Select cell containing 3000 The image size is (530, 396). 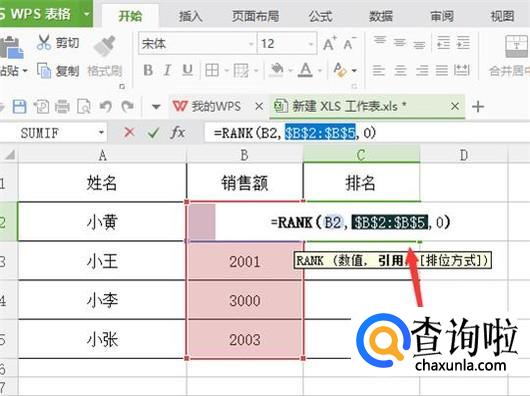245,300
